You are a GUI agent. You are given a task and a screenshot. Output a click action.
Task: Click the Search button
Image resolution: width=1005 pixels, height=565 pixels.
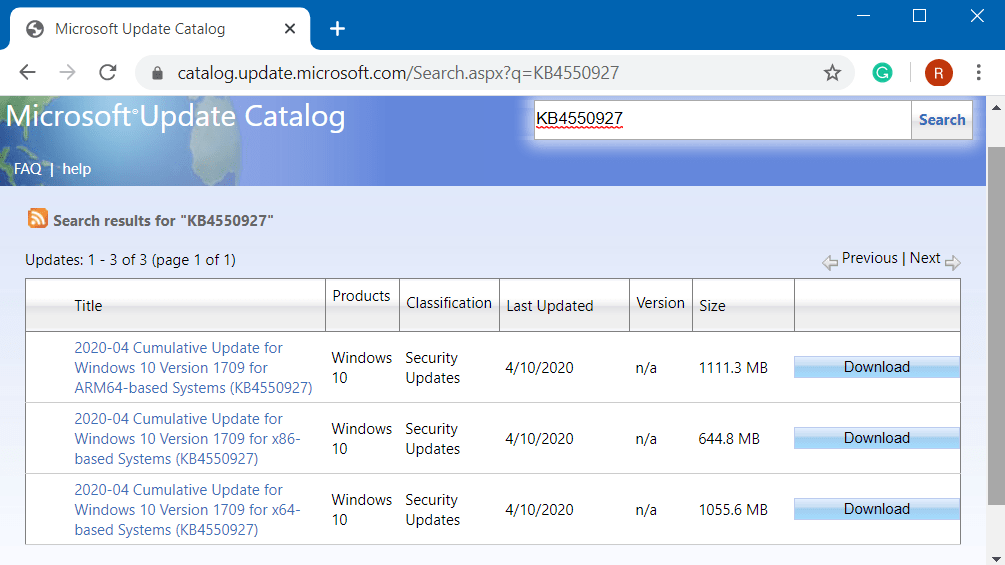(942, 120)
